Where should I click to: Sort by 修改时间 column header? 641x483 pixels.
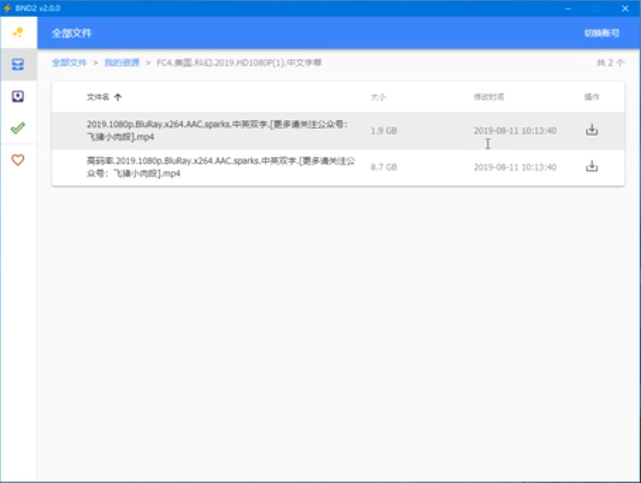pos(489,97)
